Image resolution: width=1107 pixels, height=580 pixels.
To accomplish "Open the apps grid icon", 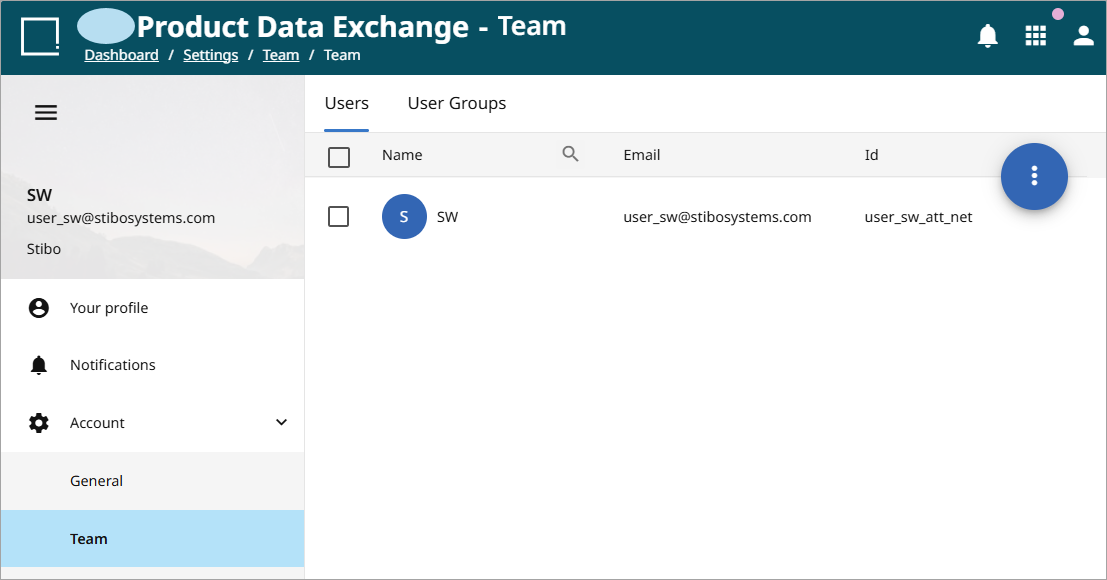I will [1035, 35].
